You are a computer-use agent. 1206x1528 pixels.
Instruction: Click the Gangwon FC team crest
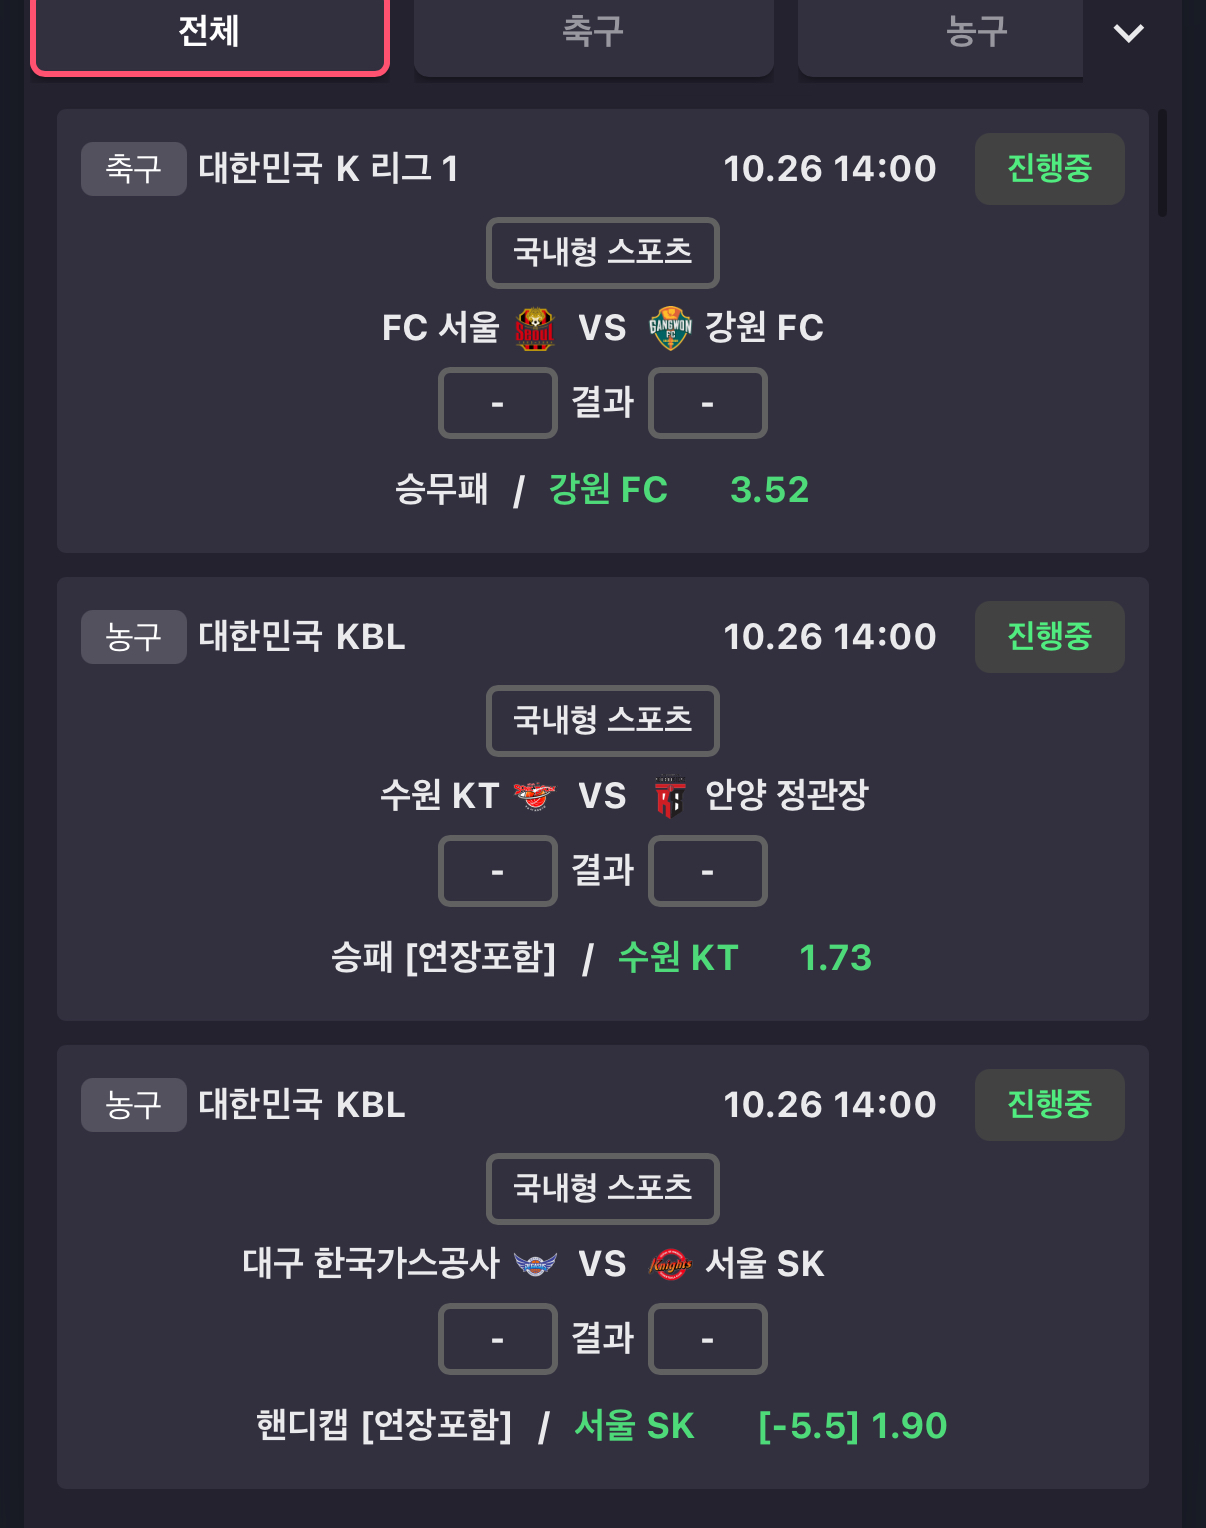(670, 328)
